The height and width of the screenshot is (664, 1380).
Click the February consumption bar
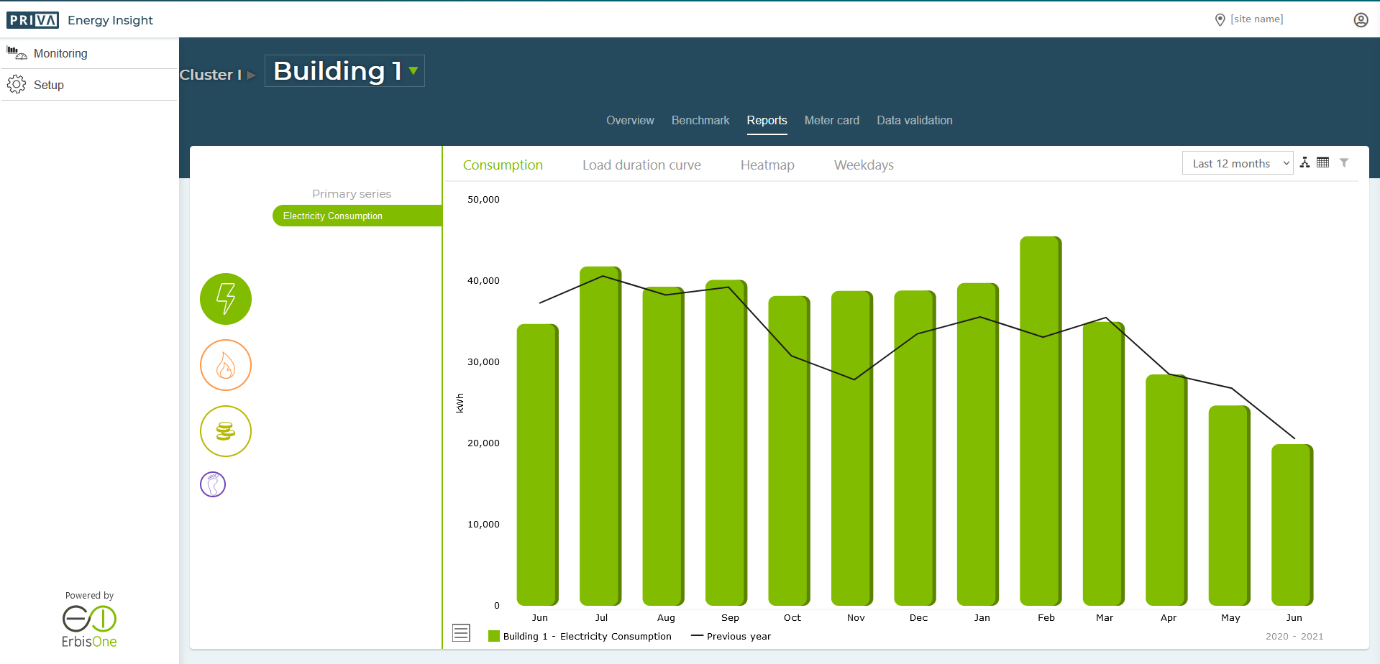[1040, 420]
